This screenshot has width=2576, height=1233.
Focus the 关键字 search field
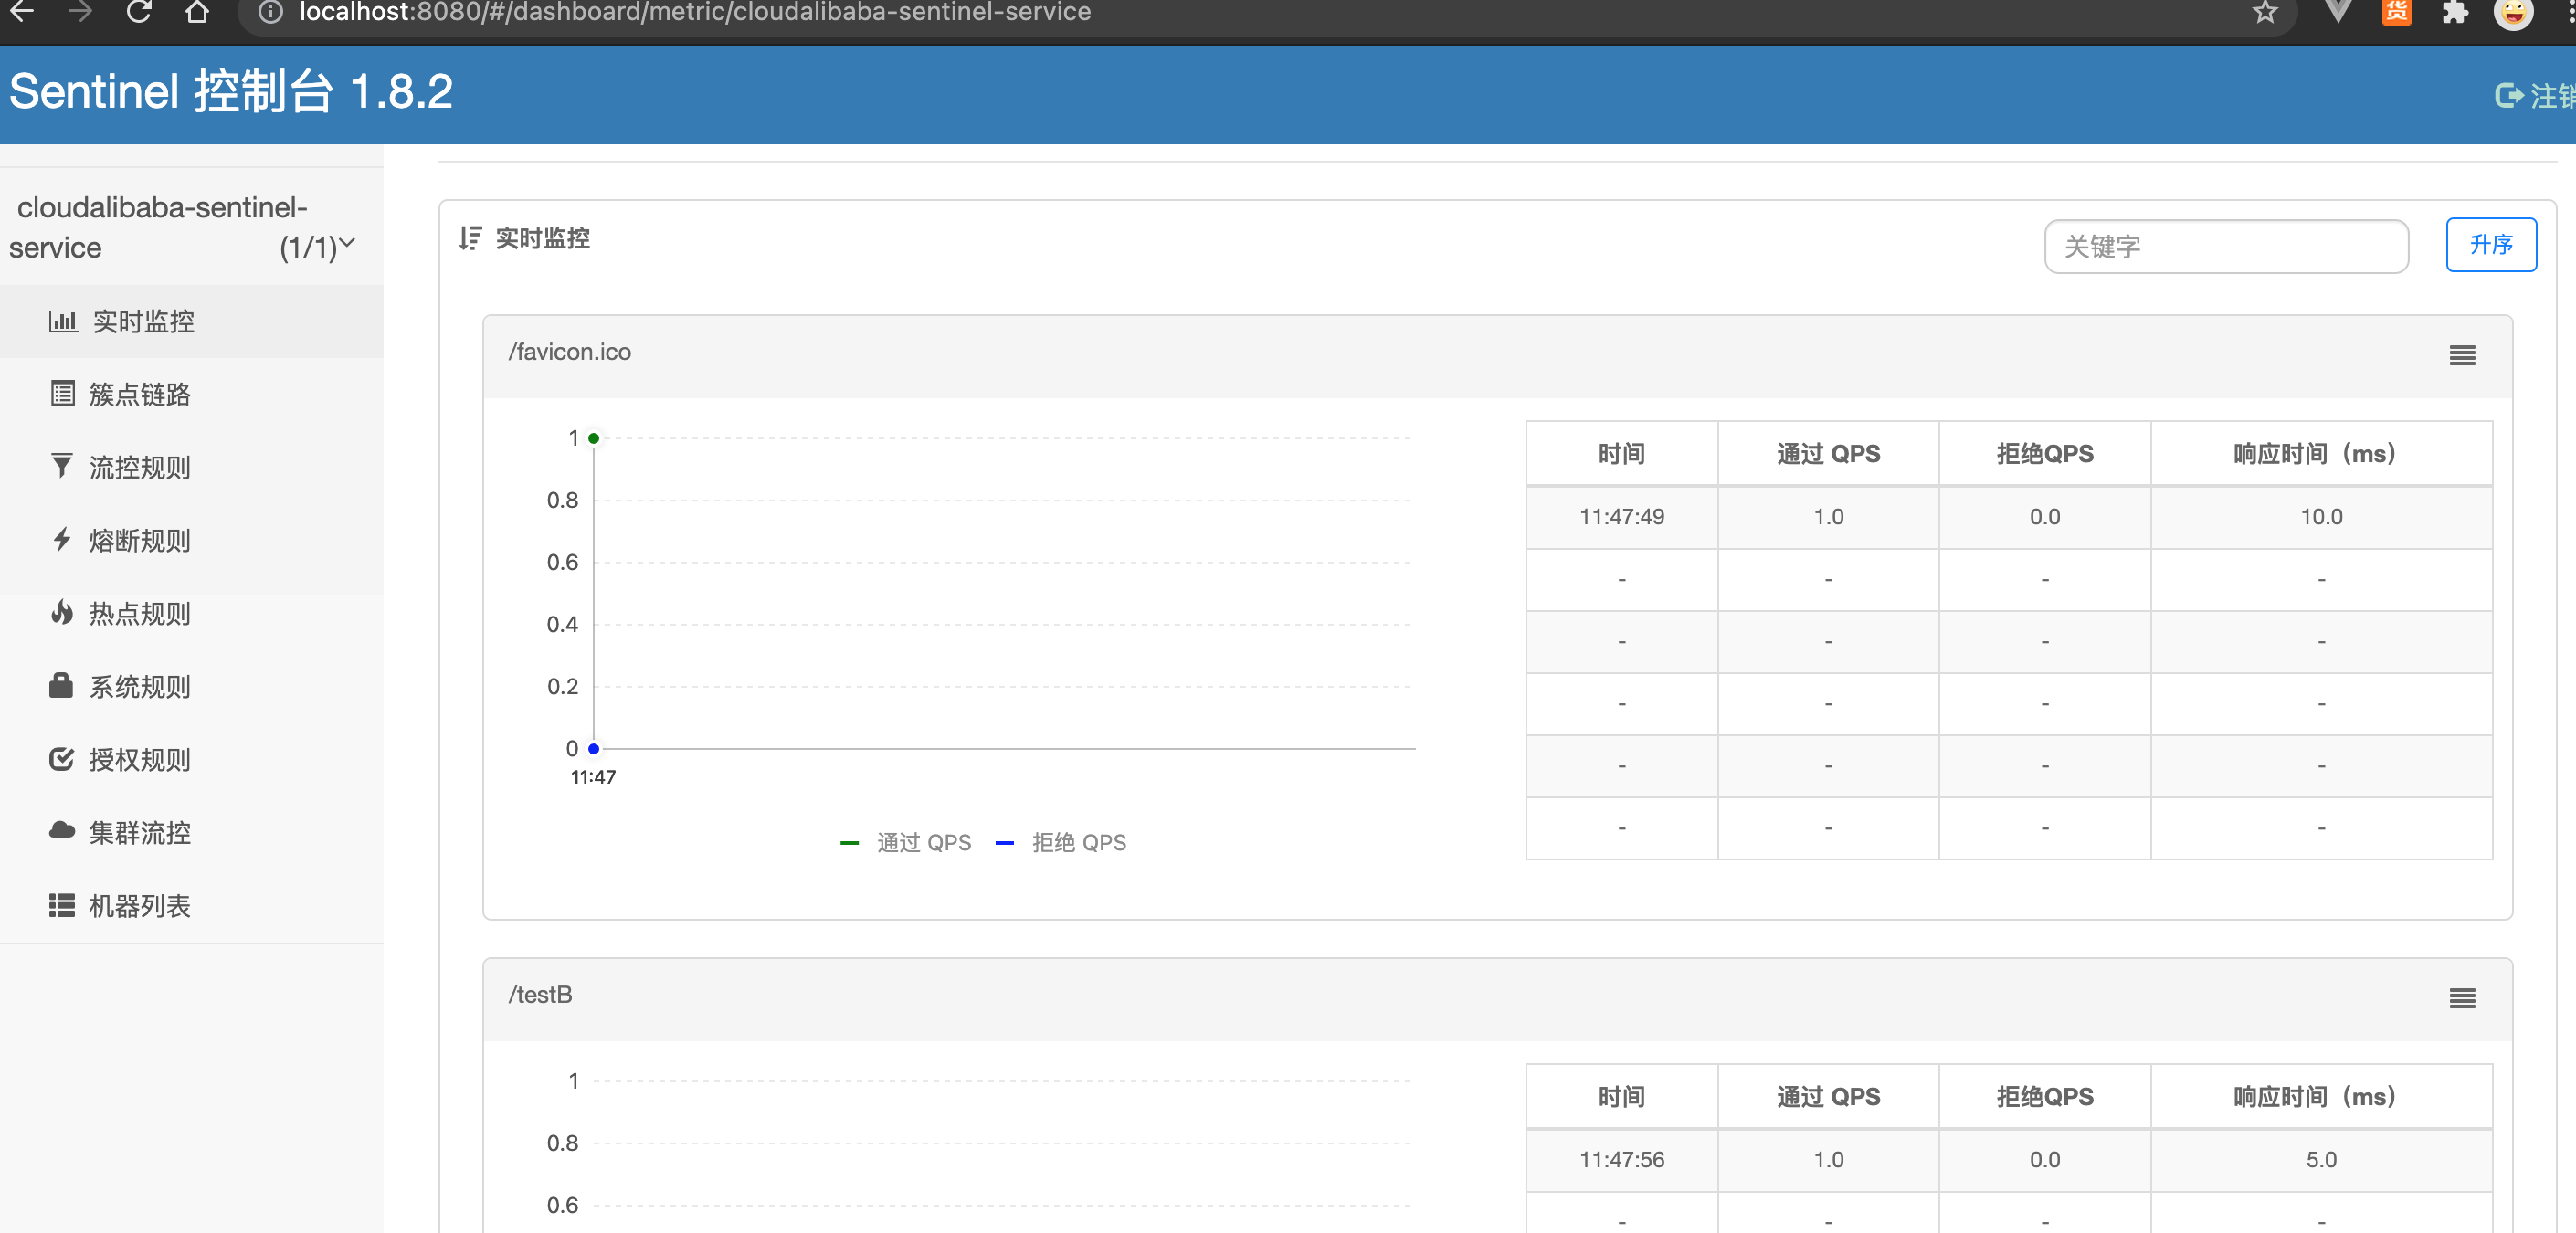click(2226, 246)
